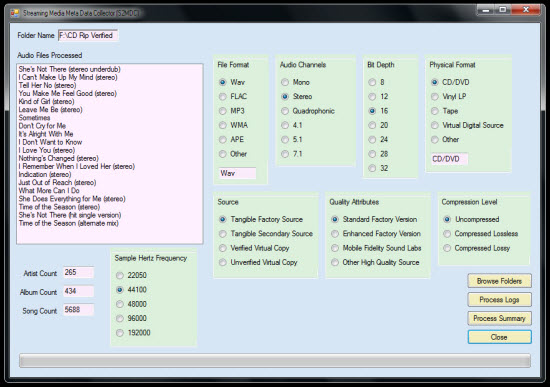Click the progress bar at the bottom
The width and height of the screenshot is (550, 387).
tap(275, 361)
